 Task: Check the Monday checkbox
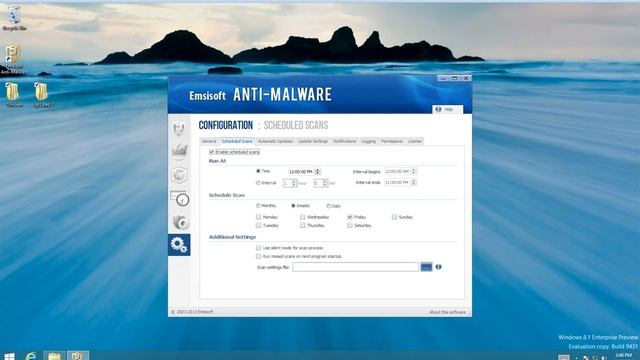(258, 217)
